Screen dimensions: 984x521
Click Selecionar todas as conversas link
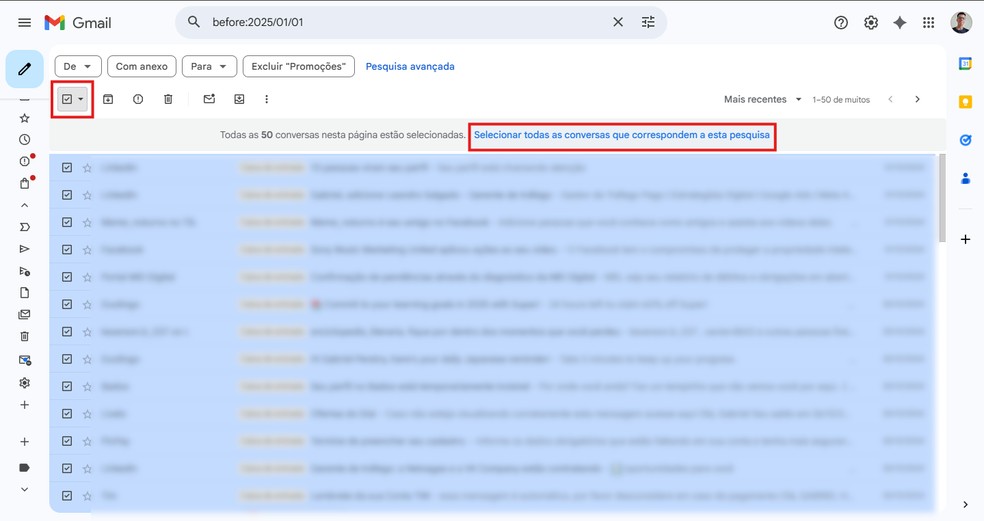621,135
